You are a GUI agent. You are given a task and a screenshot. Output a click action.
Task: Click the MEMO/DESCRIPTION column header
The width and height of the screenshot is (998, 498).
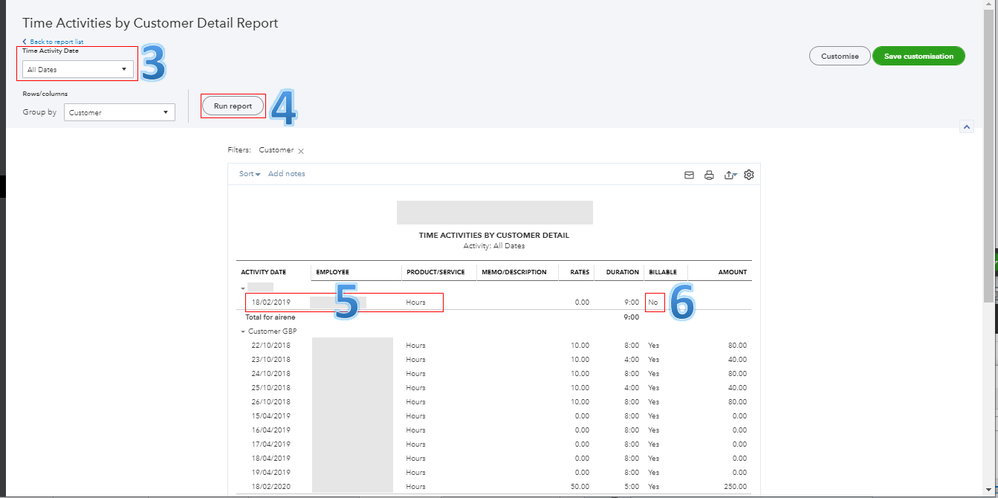[x=514, y=272]
